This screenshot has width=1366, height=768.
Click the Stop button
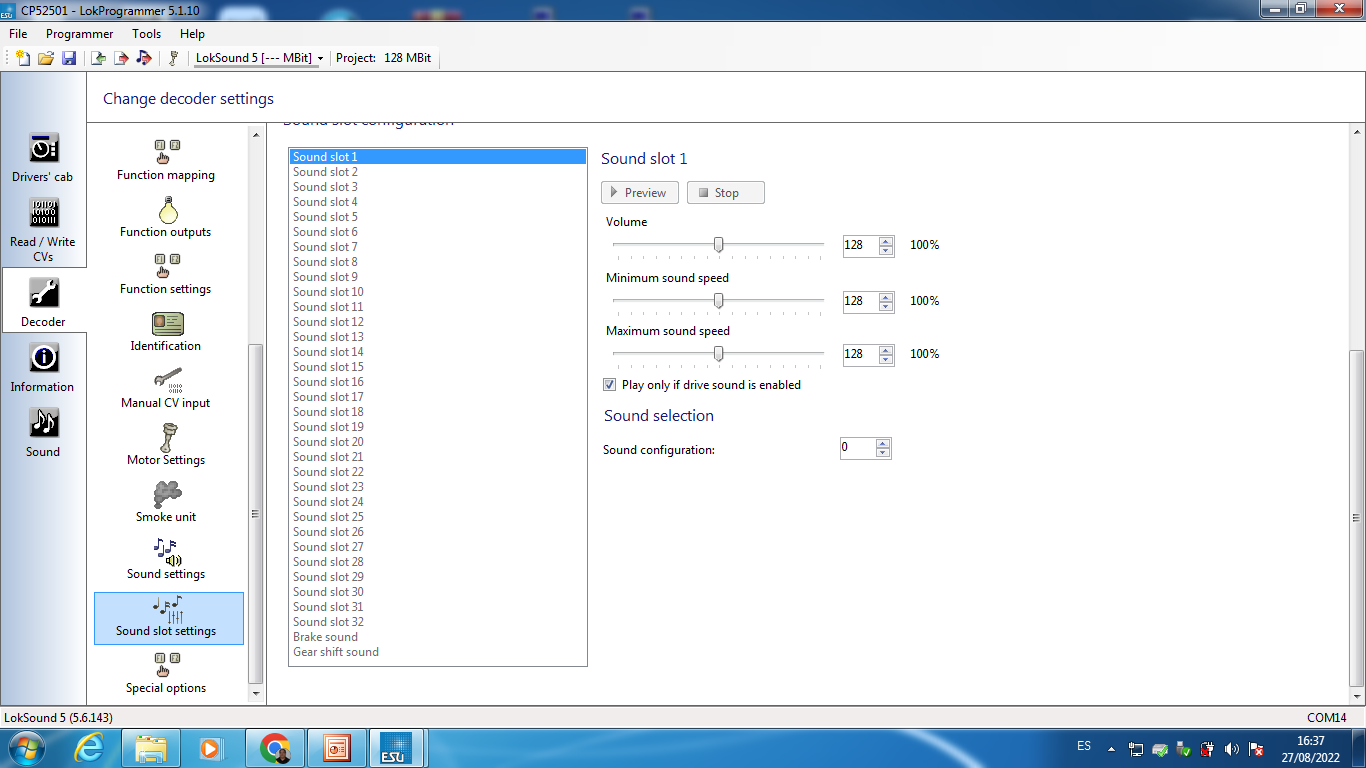[726, 193]
